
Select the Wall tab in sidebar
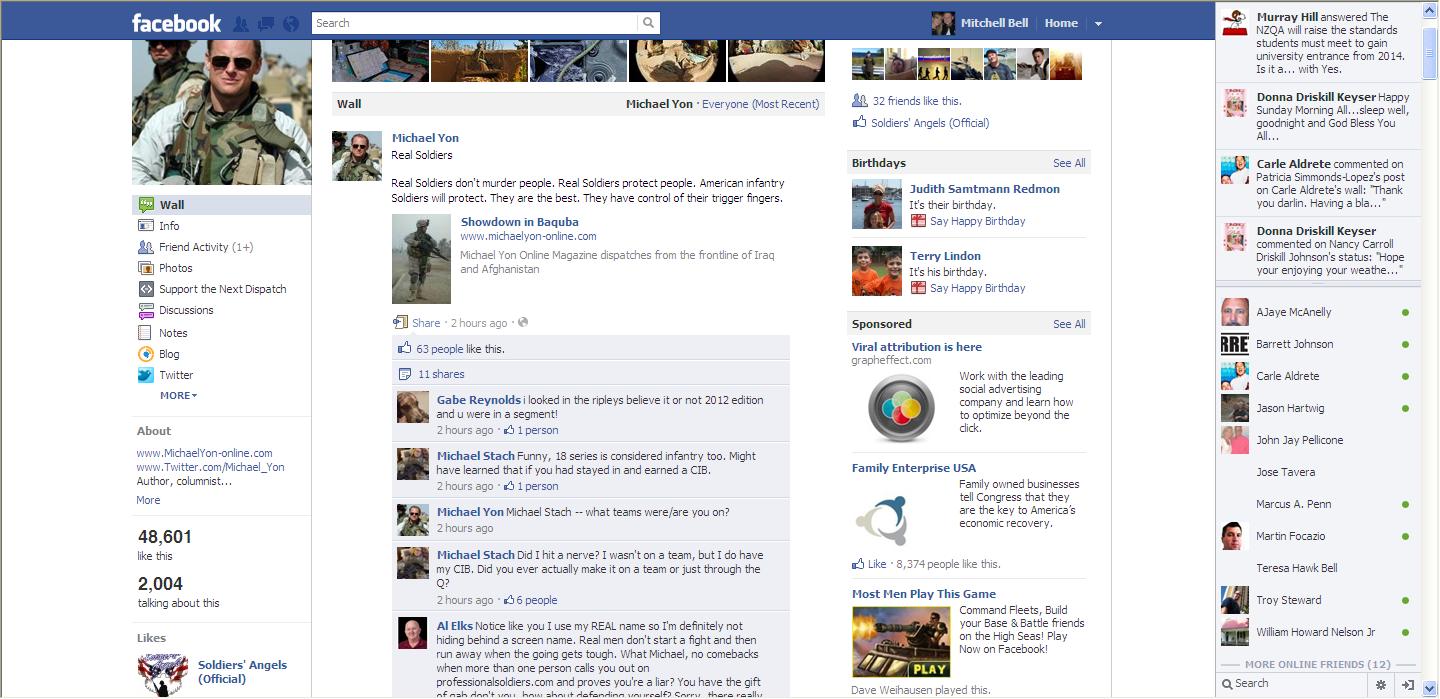pyautogui.click(x=221, y=205)
